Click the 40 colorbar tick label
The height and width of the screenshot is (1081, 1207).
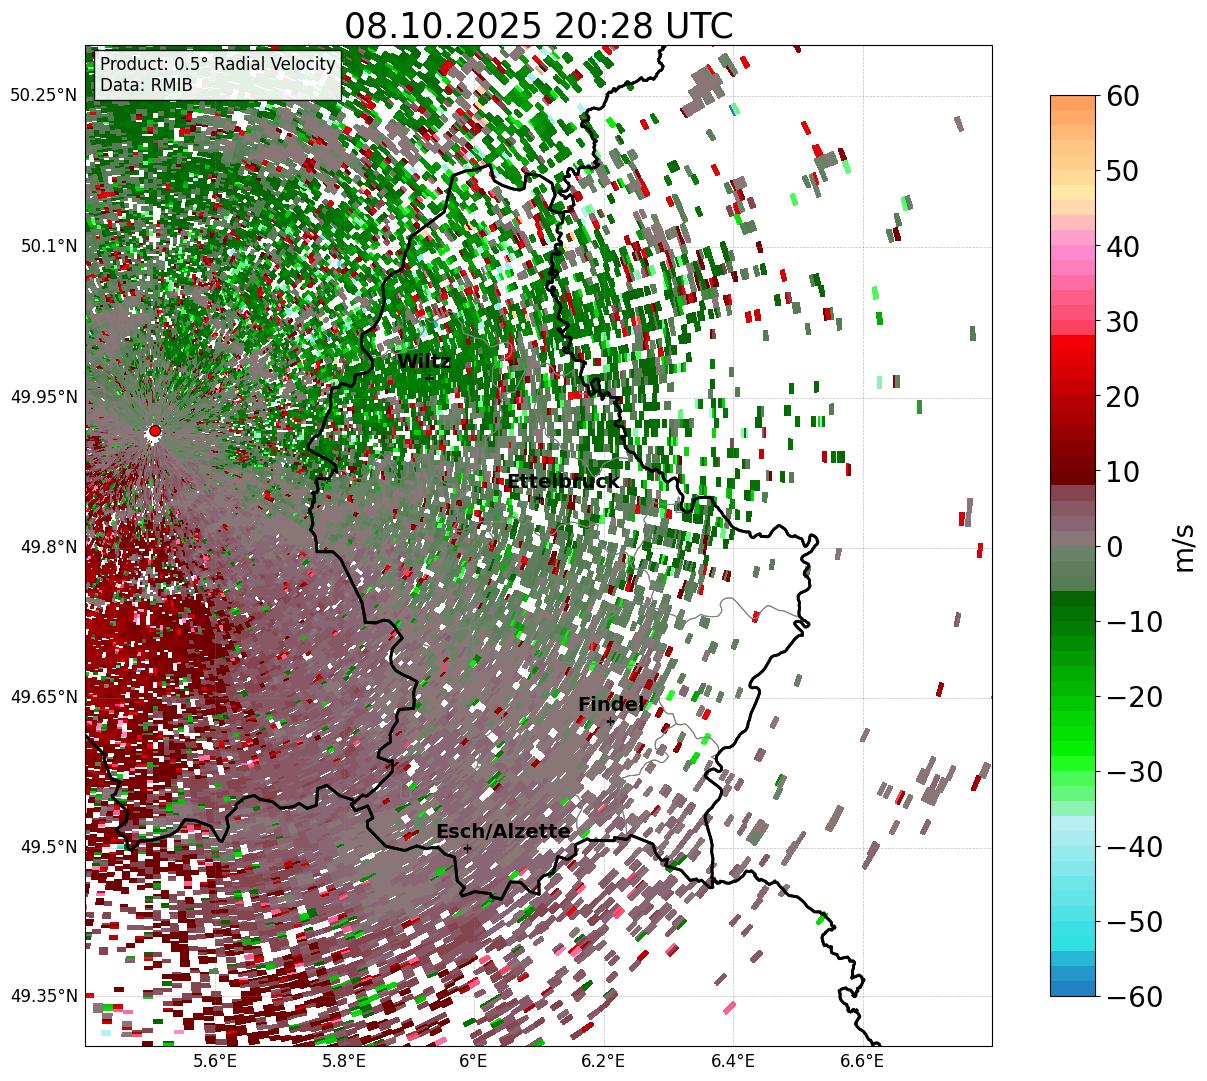pyautogui.click(x=1123, y=246)
